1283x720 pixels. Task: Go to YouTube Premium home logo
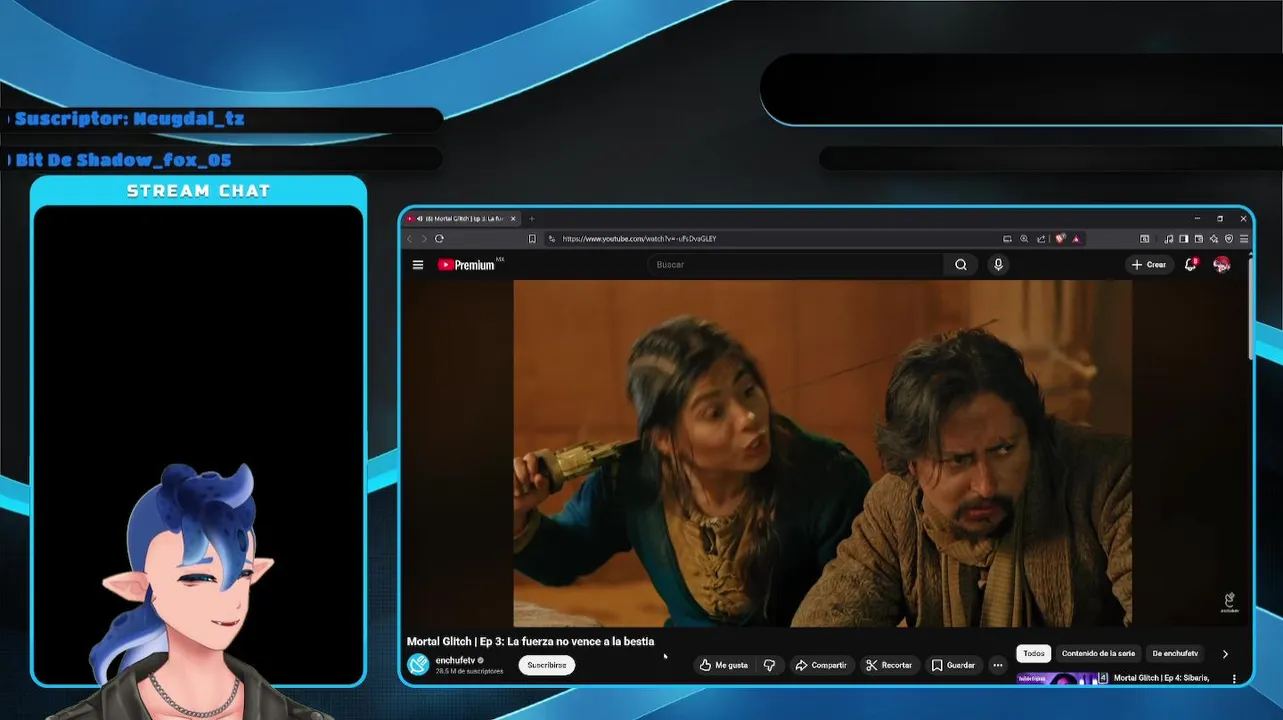[467, 265]
